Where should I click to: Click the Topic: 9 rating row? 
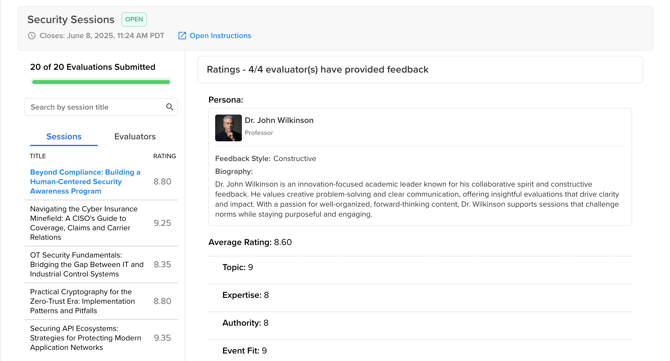[420, 267]
